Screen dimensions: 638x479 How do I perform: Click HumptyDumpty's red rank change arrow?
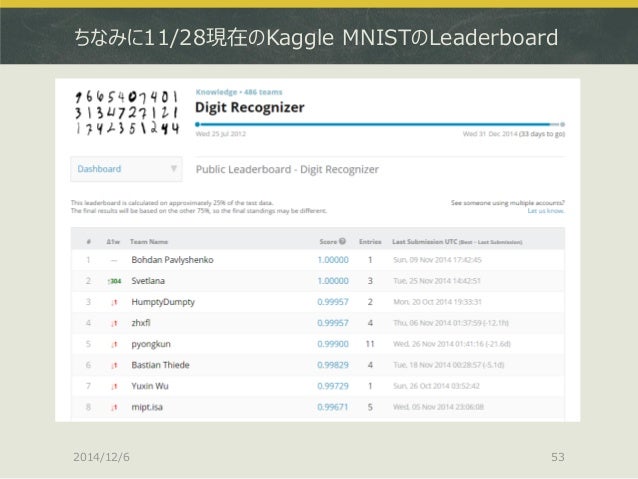pos(114,302)
